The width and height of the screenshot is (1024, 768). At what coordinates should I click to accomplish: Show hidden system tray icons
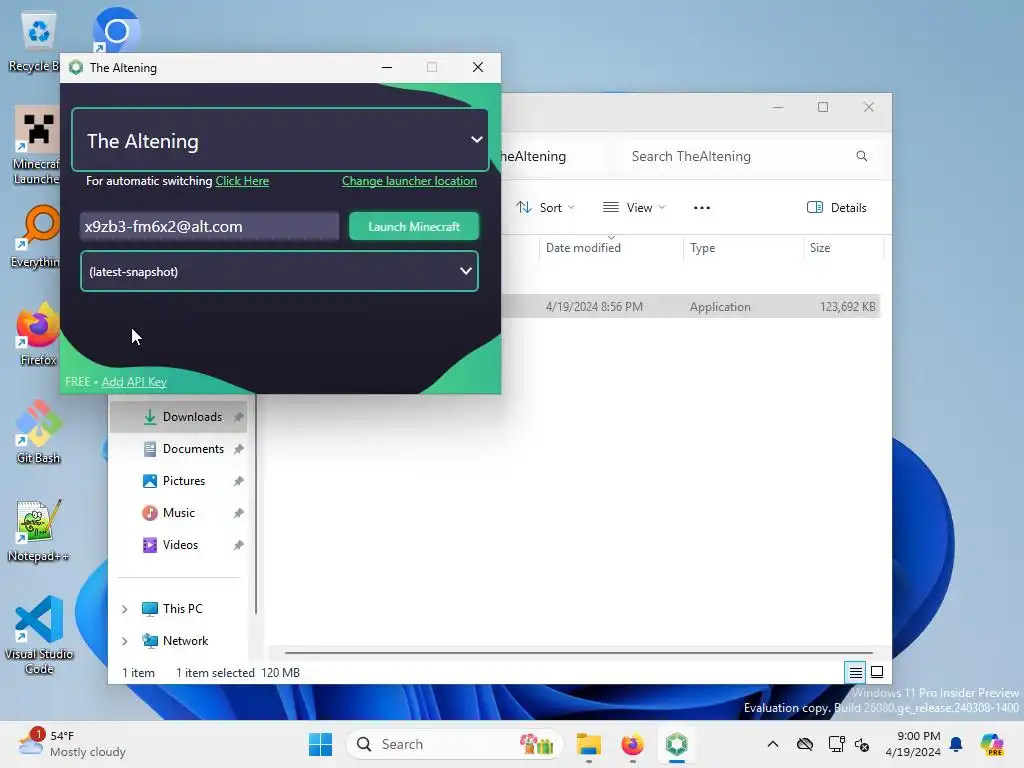point(773,744)
